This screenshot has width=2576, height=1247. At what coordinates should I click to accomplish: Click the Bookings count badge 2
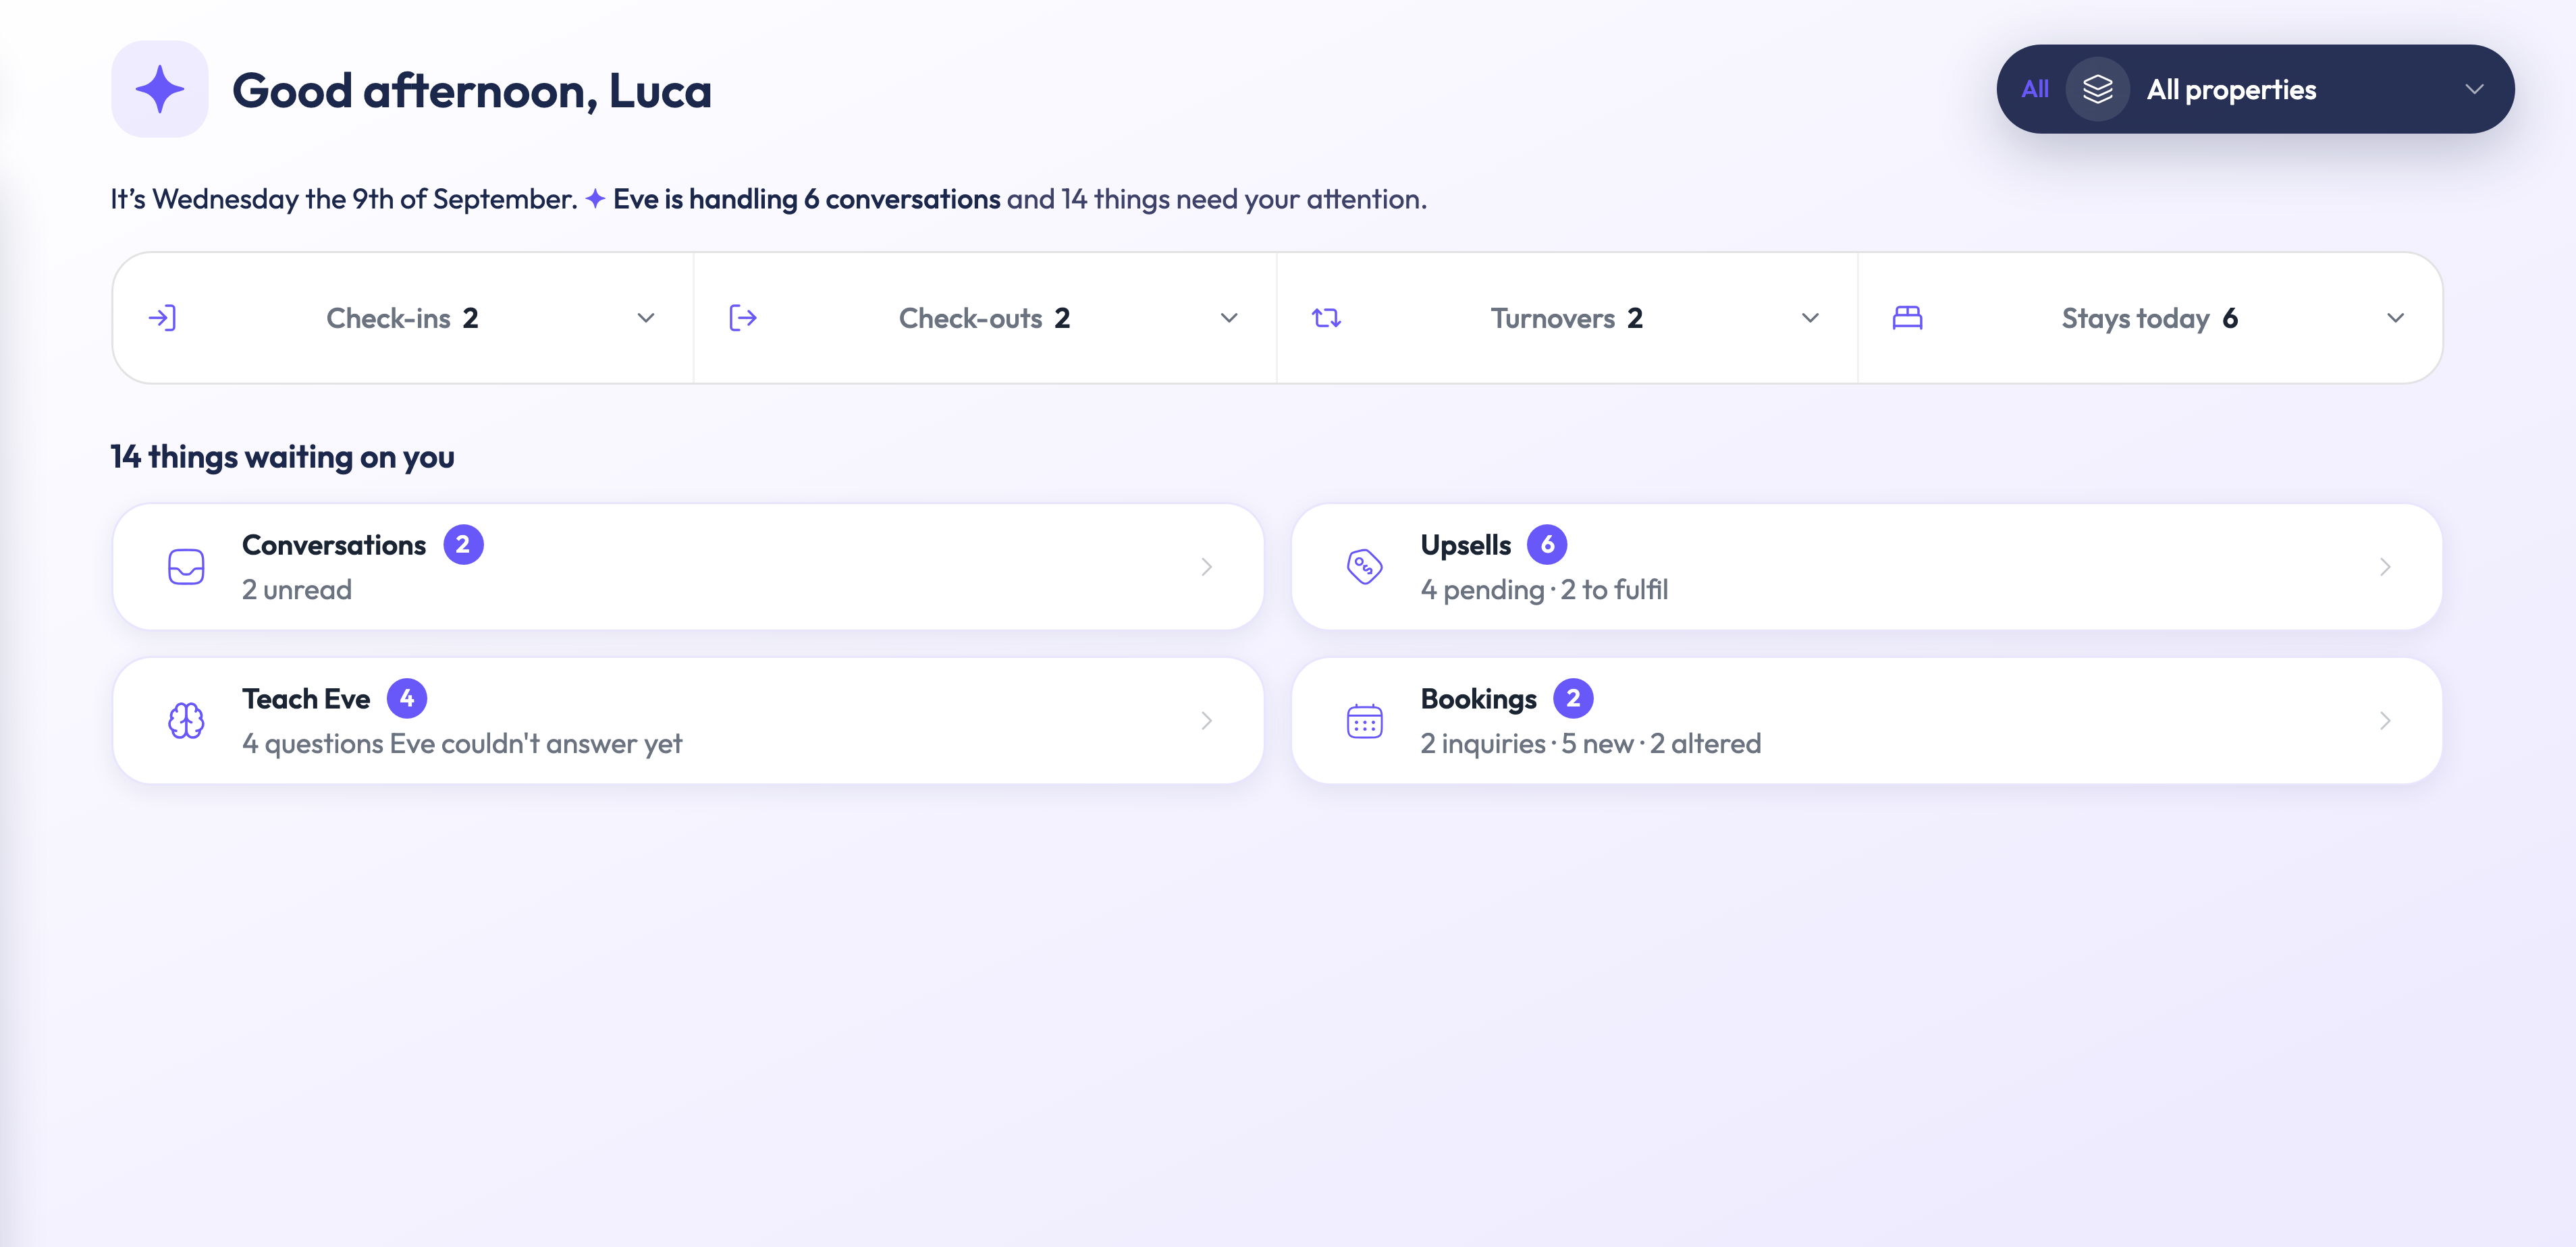(1573, 699)
